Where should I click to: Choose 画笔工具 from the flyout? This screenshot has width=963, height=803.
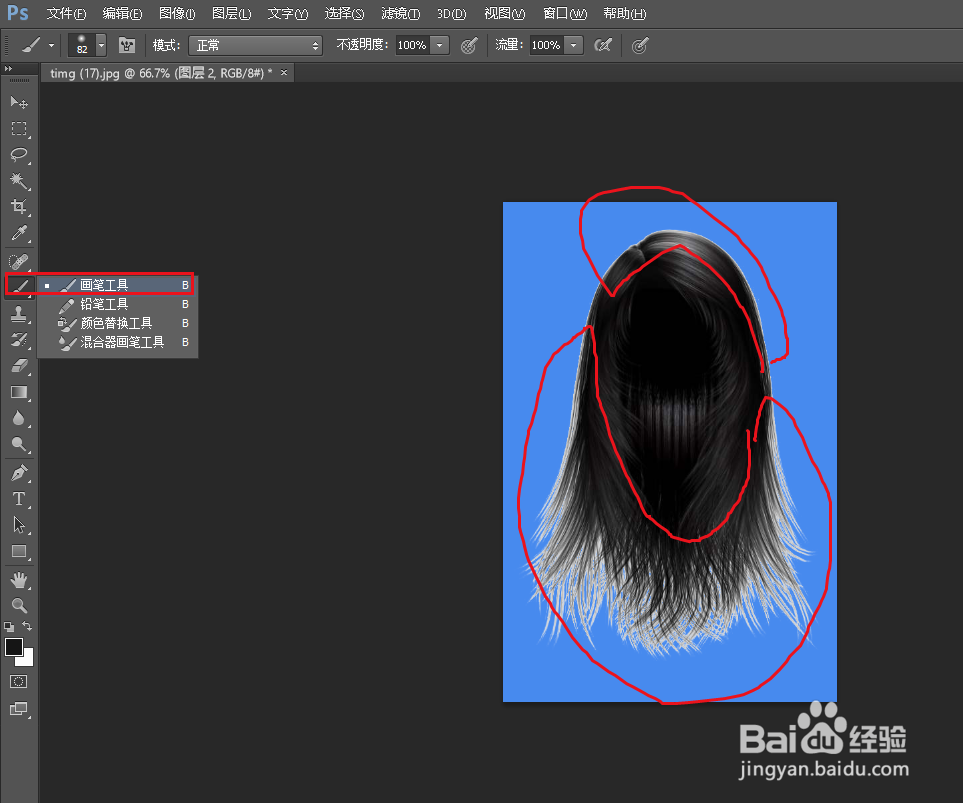click(x=117, y=285)
